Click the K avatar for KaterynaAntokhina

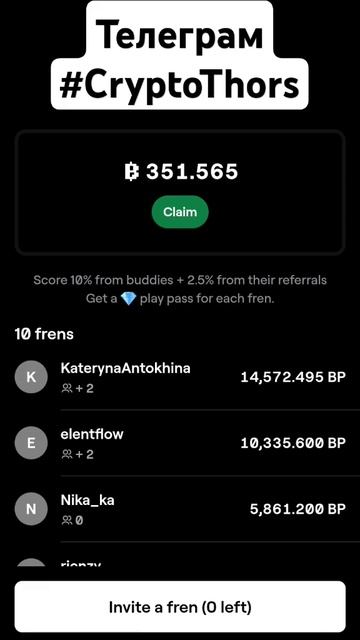31,377
